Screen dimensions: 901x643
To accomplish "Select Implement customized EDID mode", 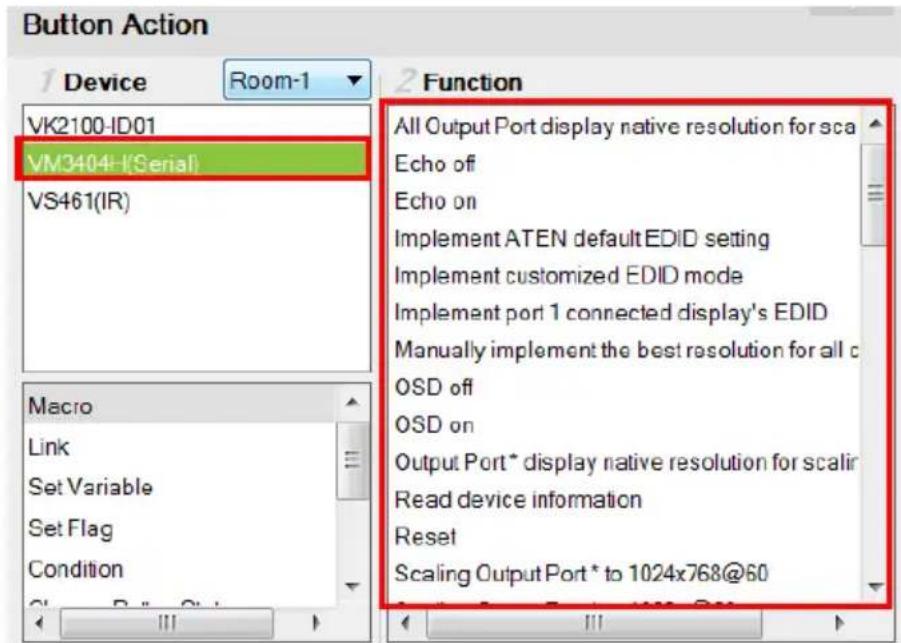I will pos(625,275).
